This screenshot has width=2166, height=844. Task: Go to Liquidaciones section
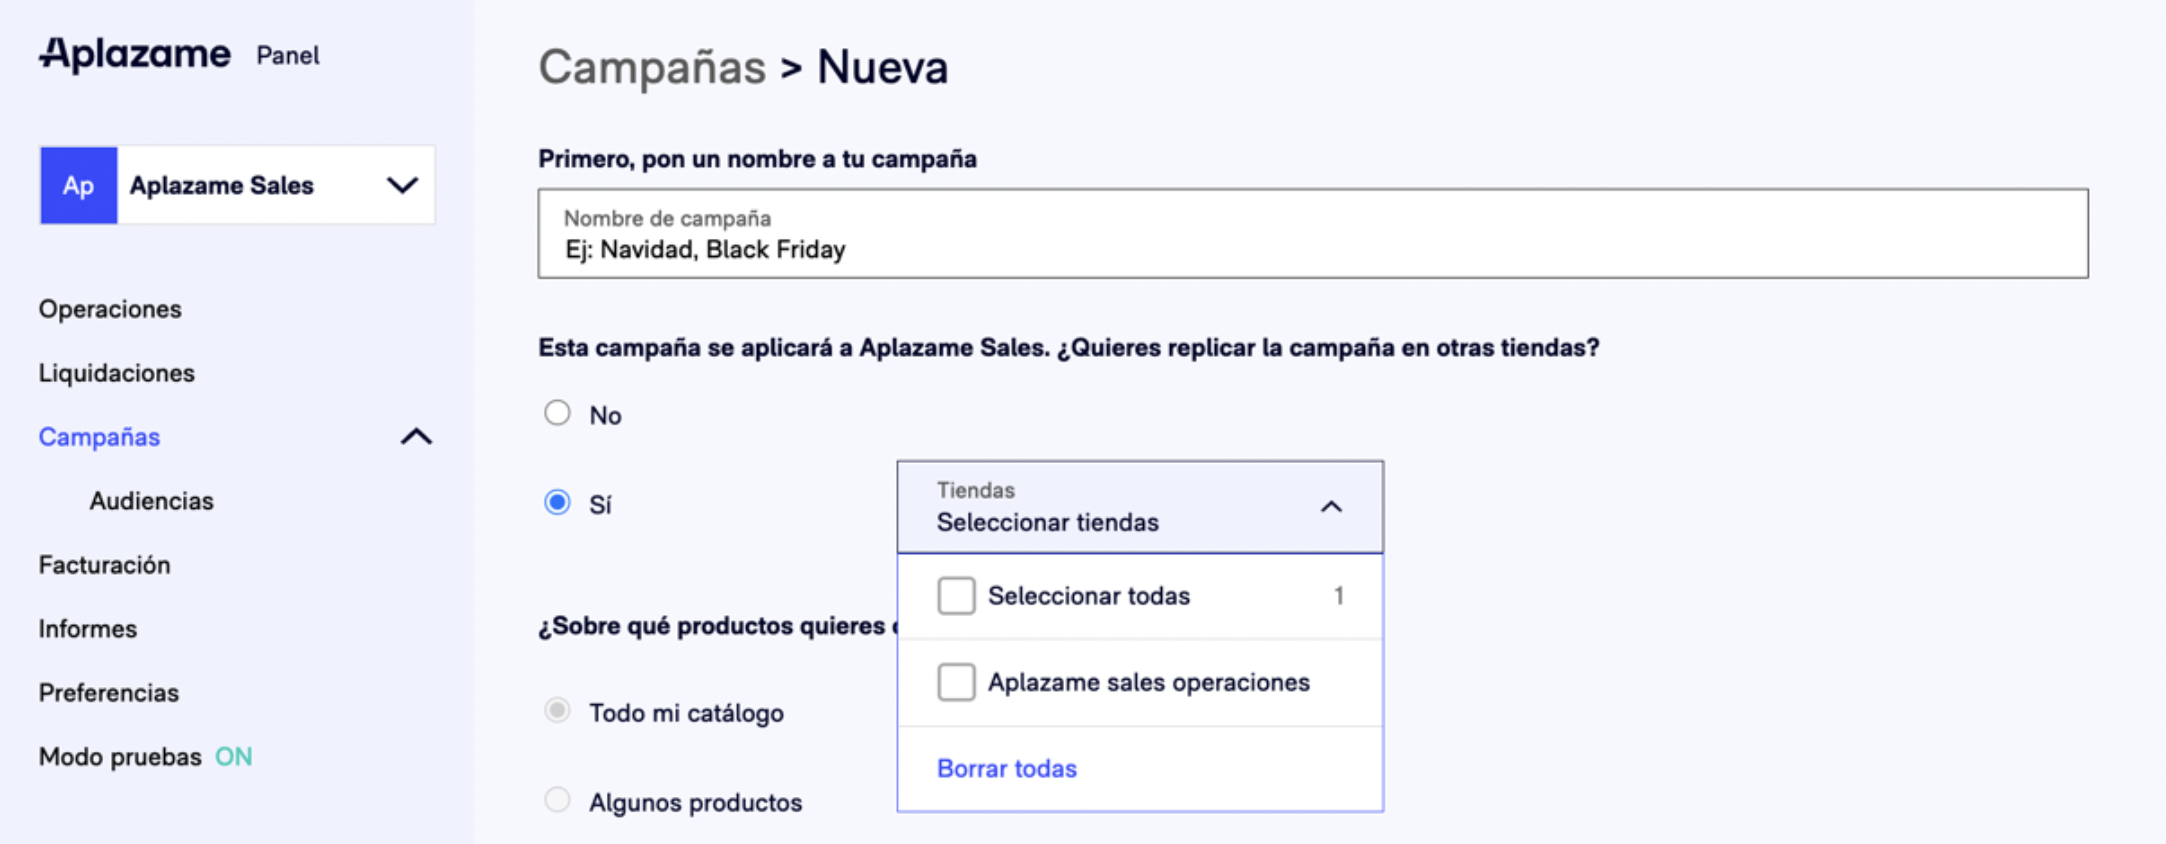point(117,373)
